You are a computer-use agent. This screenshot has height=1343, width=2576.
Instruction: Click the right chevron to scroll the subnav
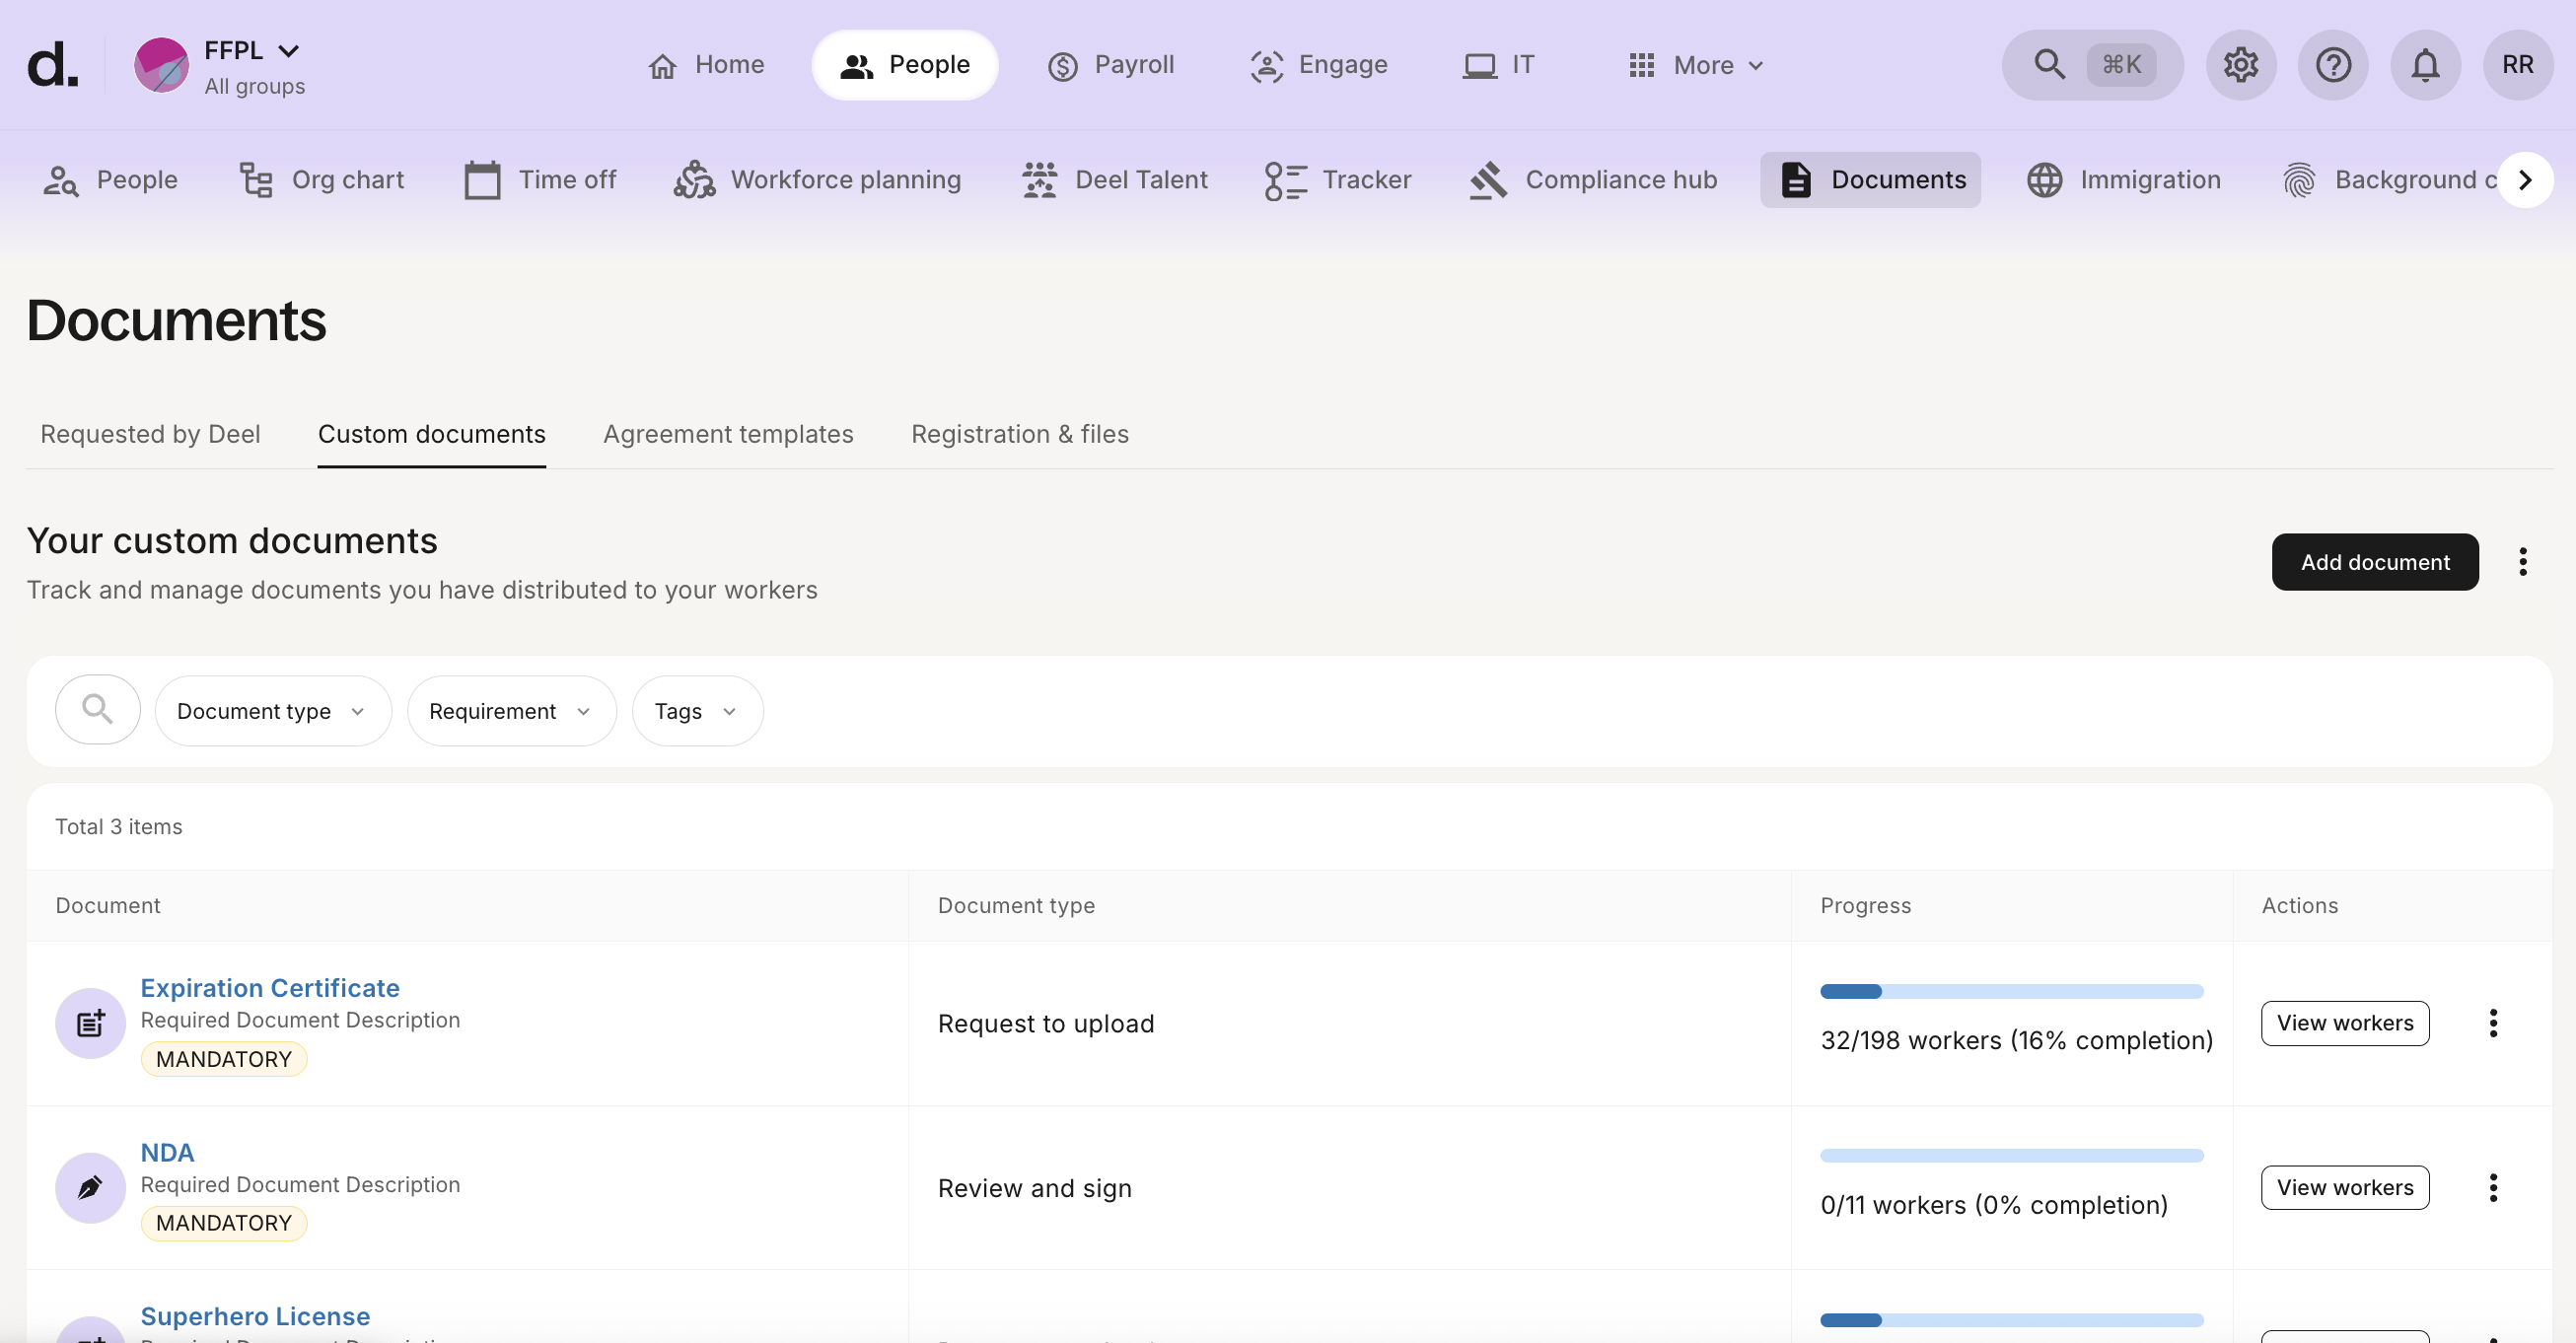(x=2526, y=180)
